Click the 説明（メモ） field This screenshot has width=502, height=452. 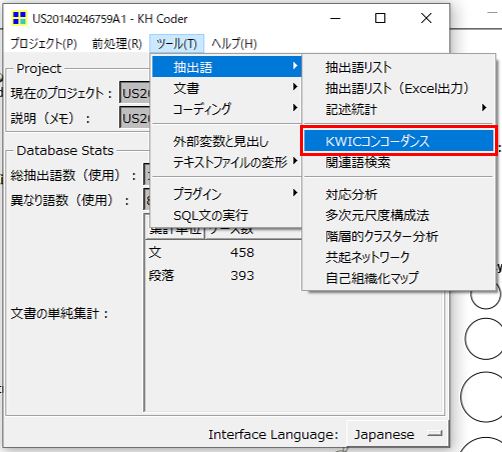(135, 117)
